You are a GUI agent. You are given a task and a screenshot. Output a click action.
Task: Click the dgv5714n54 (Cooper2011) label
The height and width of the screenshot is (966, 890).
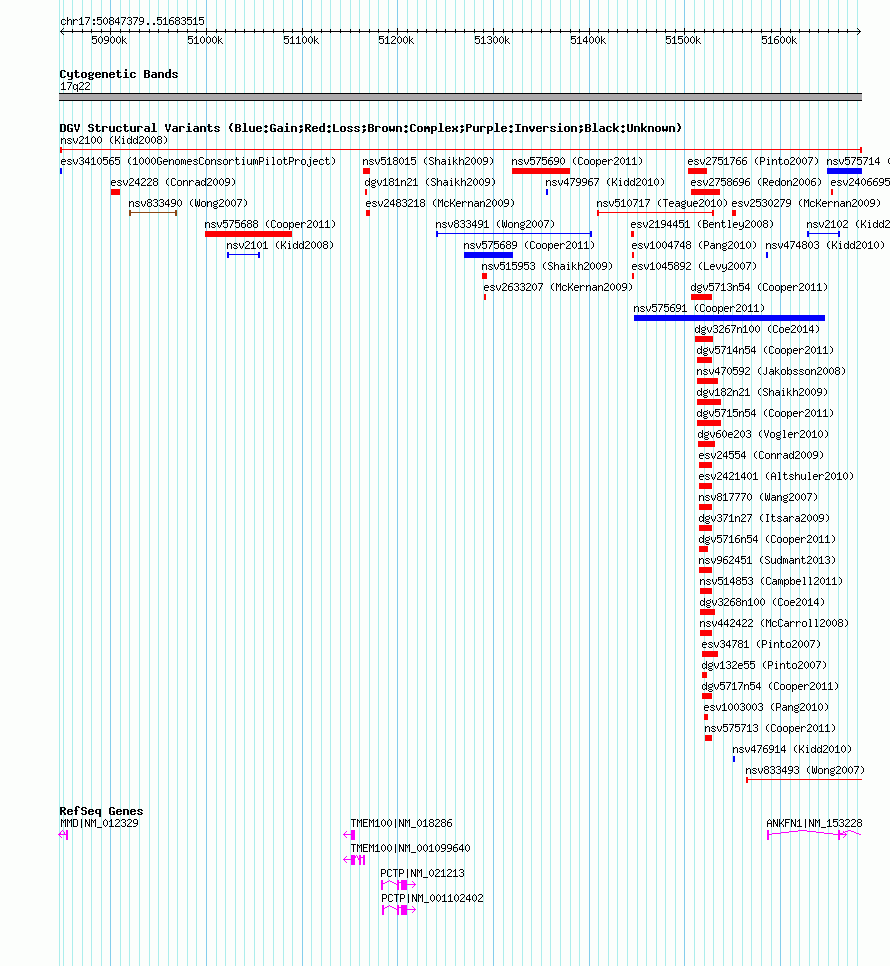pyautogui.click(x=765, y=350)
